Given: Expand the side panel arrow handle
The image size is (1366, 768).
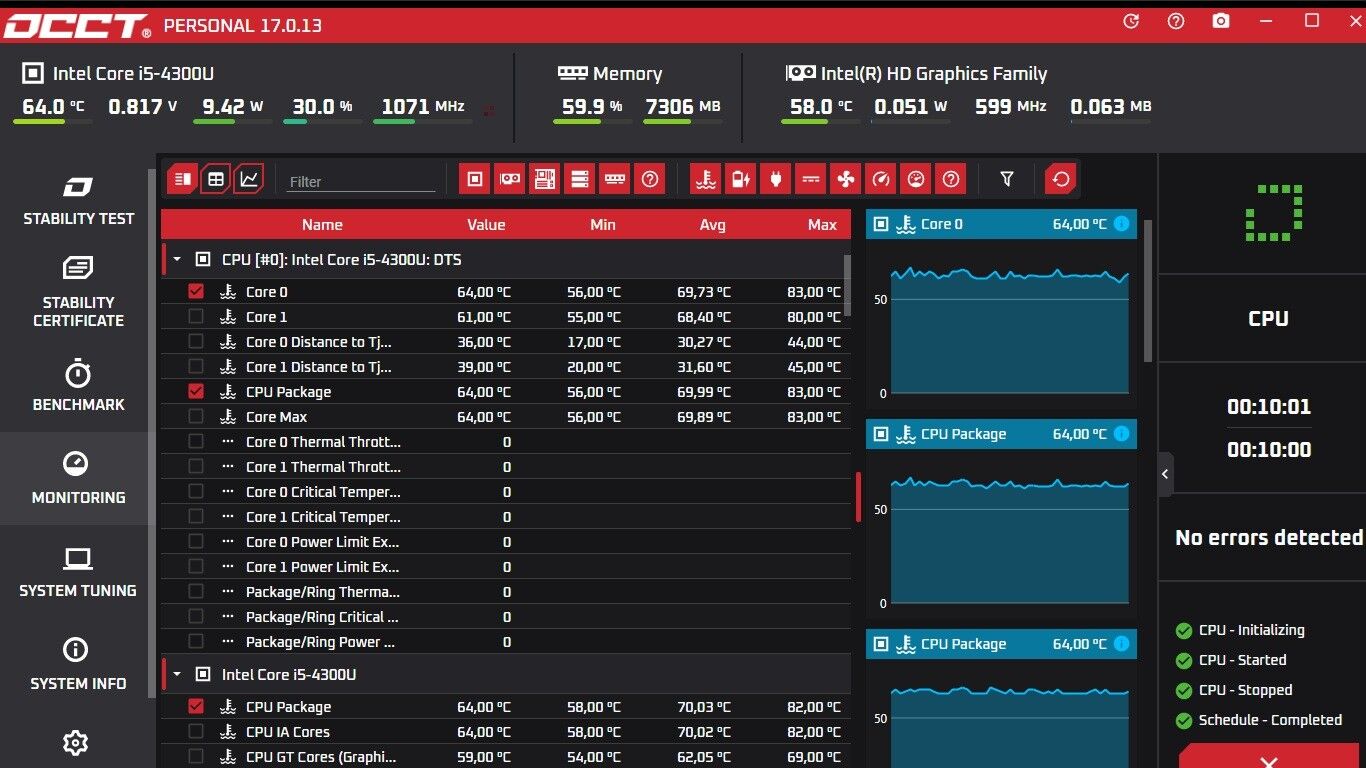Looking at the screenshot, I should pos(1166,474).
